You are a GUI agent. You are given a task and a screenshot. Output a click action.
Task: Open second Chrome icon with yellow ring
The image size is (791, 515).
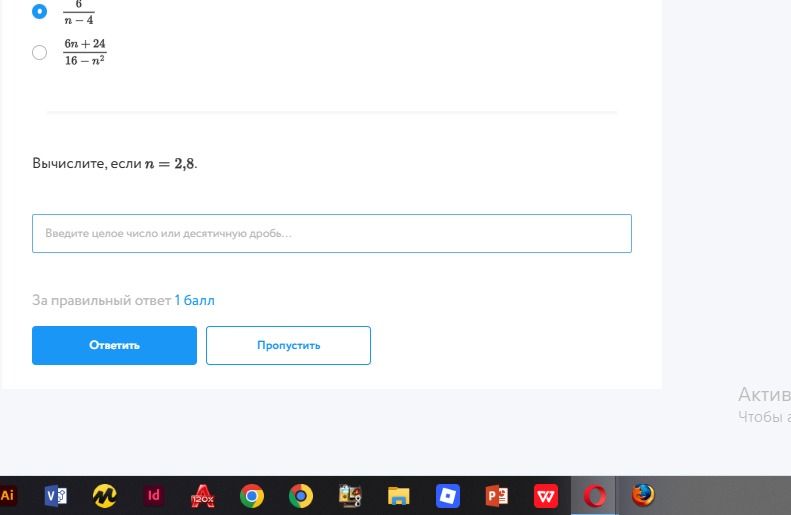[301, 496]
